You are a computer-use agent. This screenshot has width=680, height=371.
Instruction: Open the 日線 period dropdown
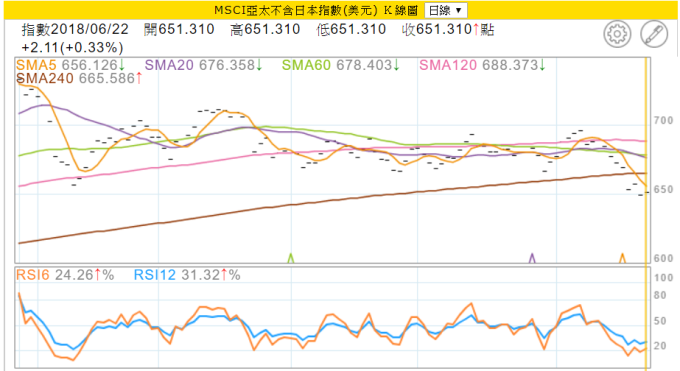[x=446, y=10]
